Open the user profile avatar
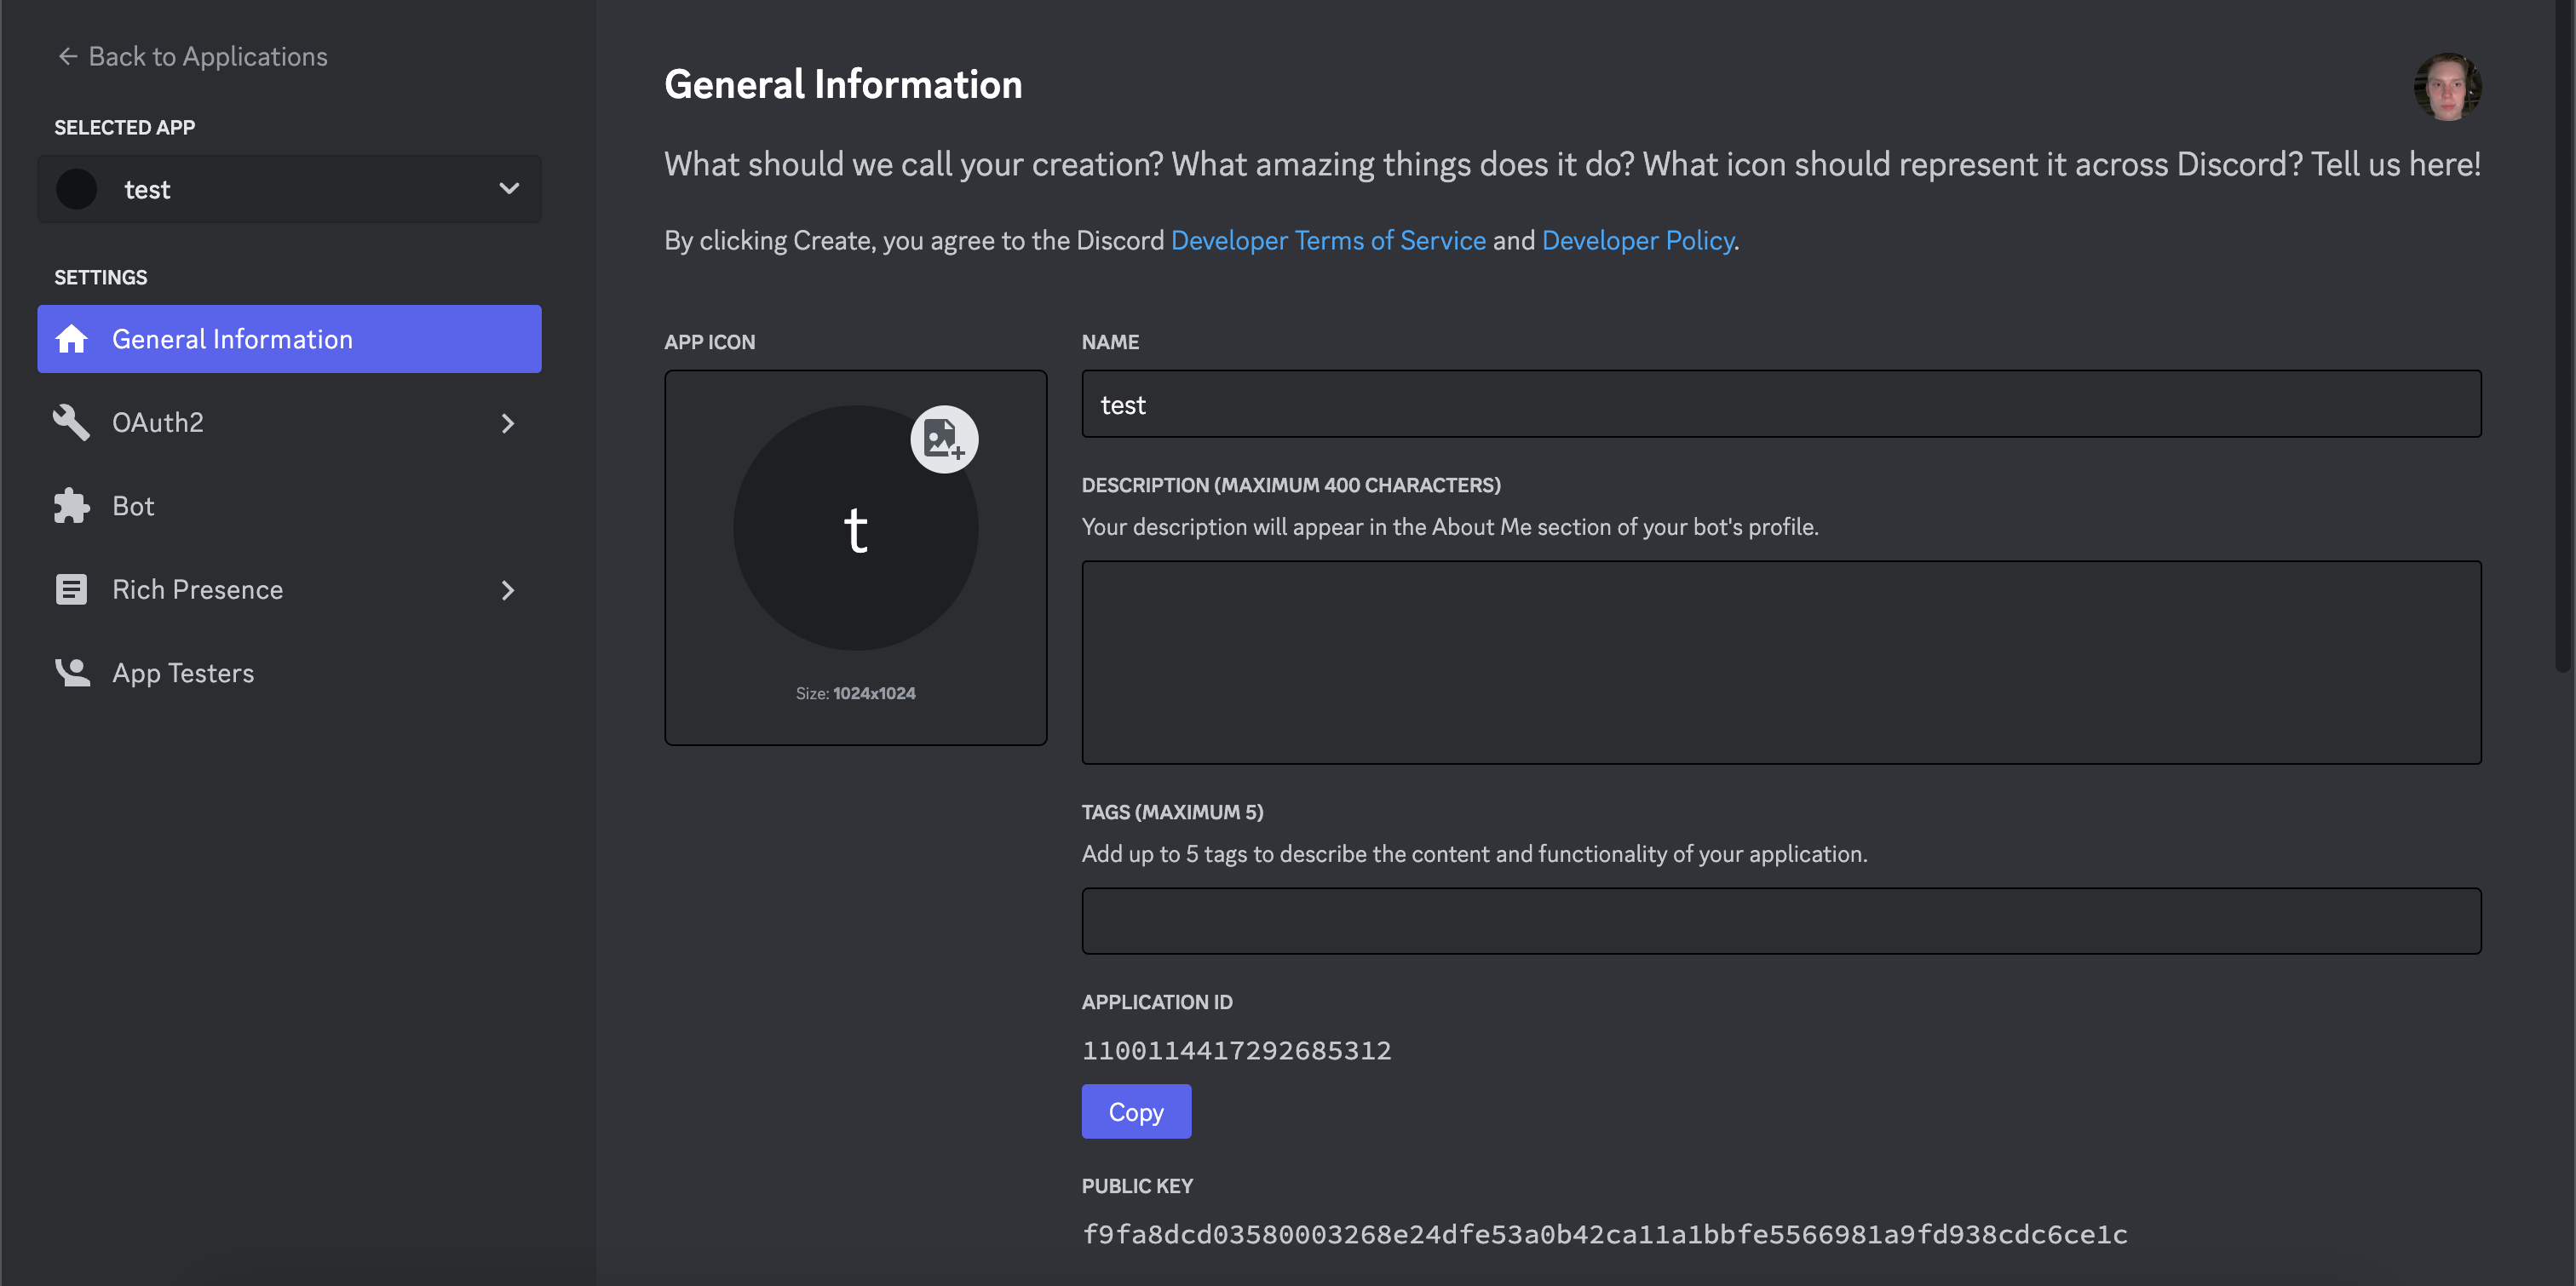The height and width of the screenshot is (1286, 2576). pos(2447,87)
